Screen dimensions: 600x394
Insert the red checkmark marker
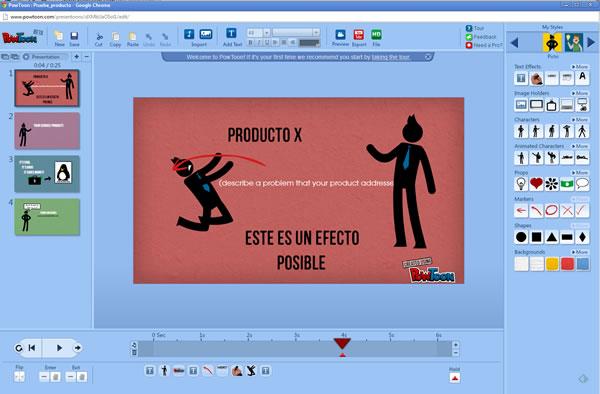[x=582, y=210]
